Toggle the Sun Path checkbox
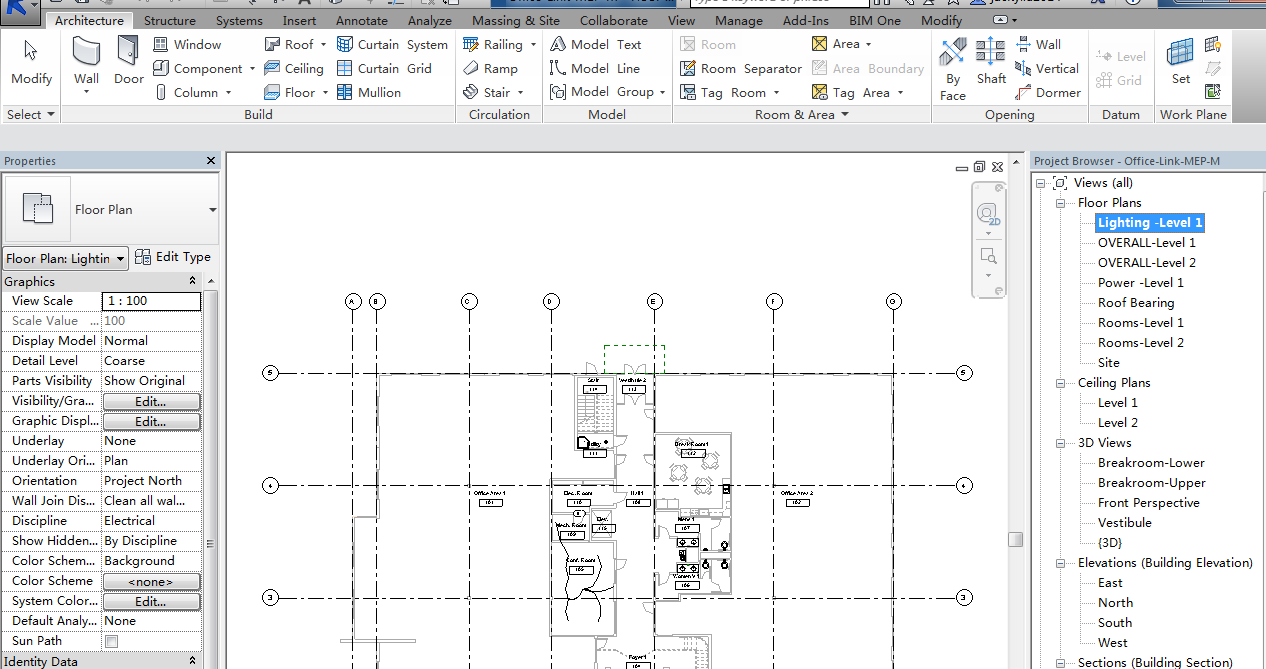Screen dimensions: 1266x669 click(x=112, y=641)
